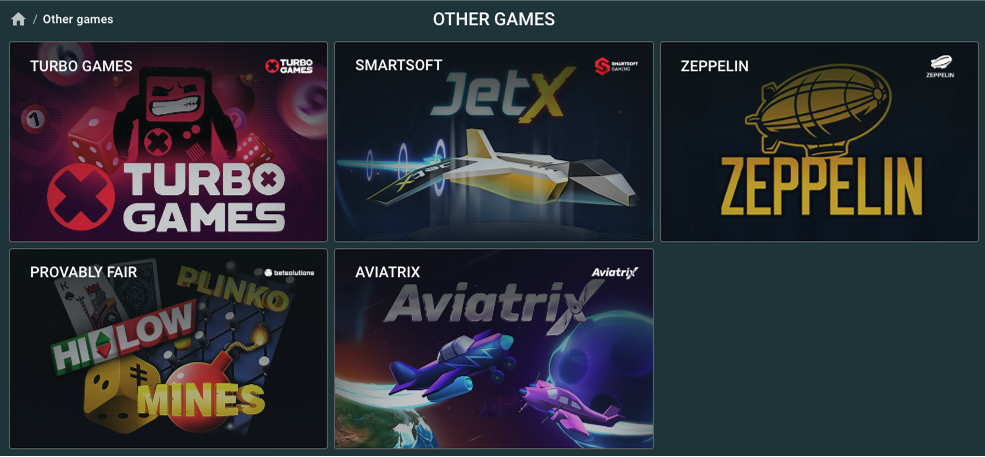
Task: Select the Other games breadcrumb link
Action: click(x=78, y=19)
